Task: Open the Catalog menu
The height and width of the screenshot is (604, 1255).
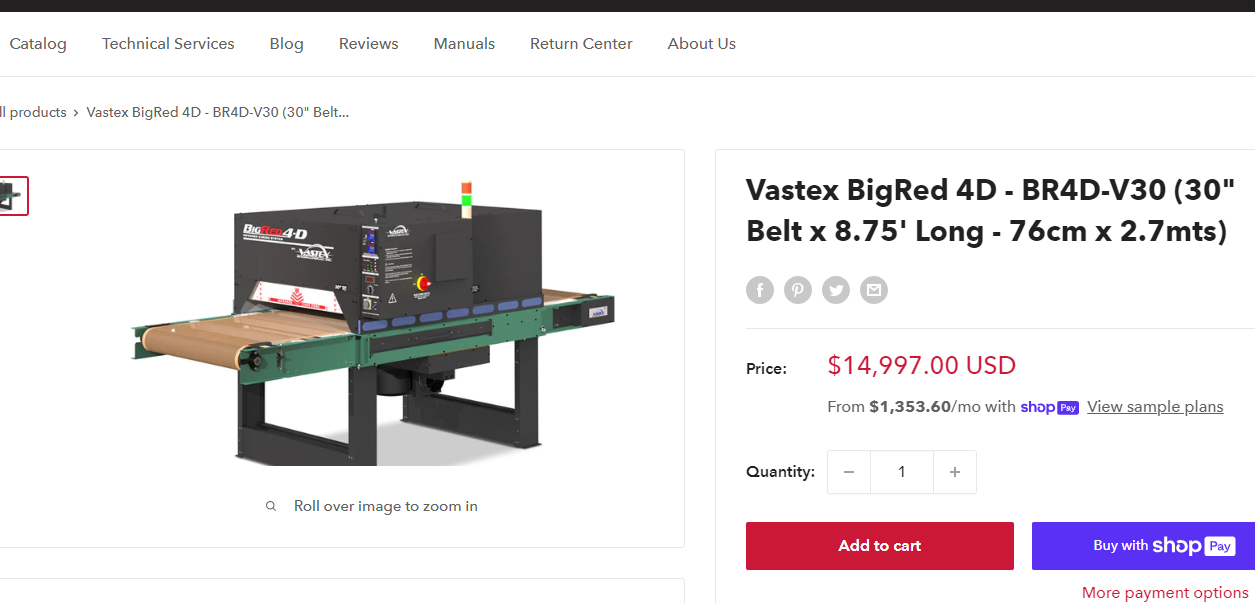Action: (x=38, y=44)
